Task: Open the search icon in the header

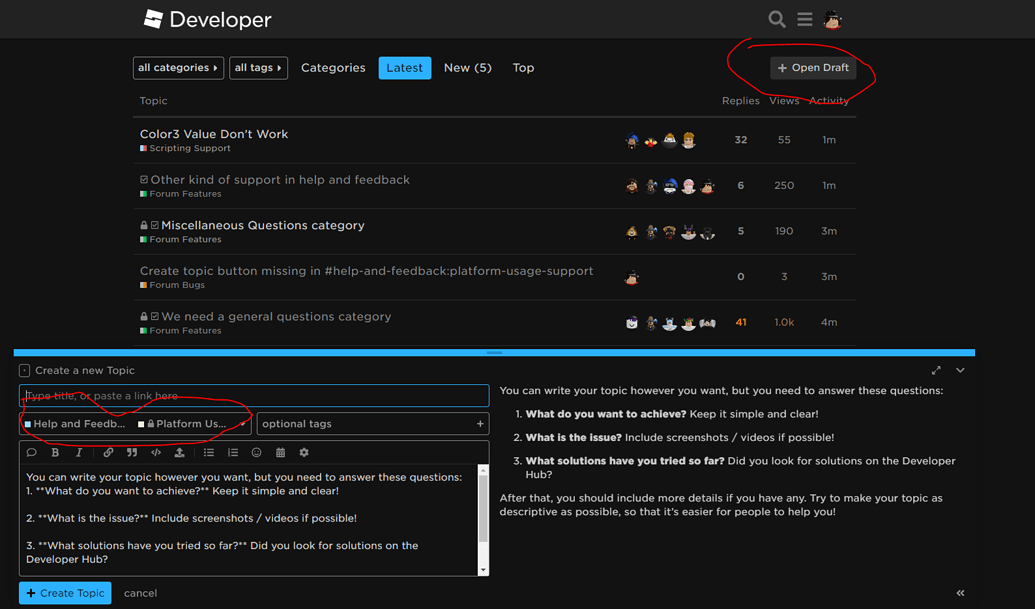Action: pos(776,19)
